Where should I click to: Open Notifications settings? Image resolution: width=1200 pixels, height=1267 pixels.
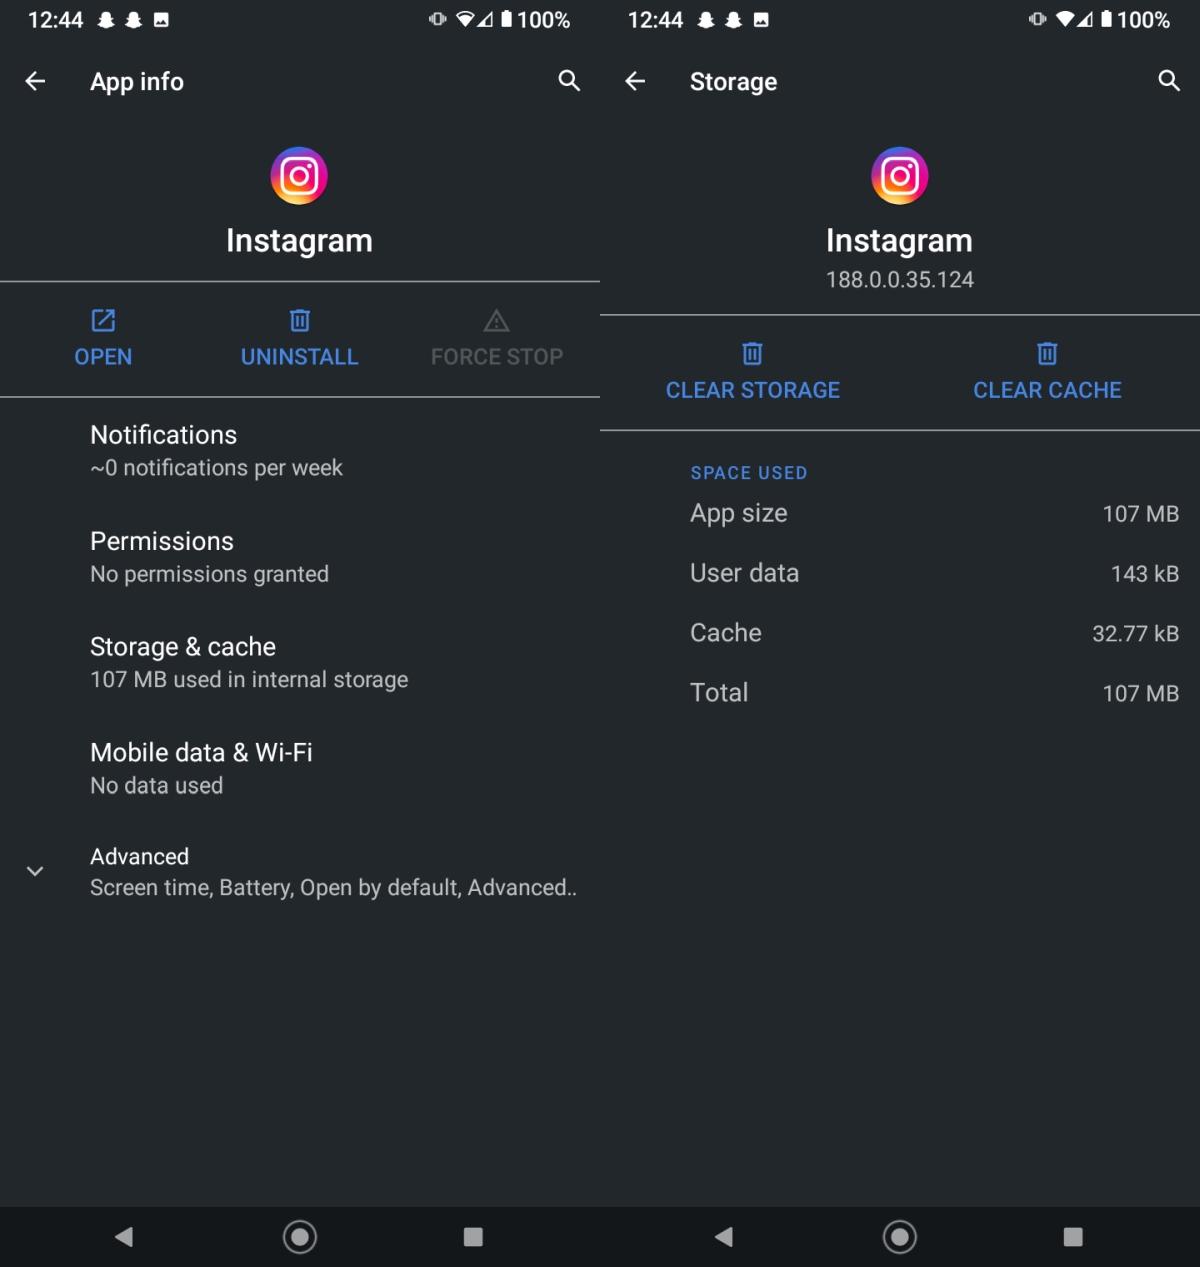(300, 451)
